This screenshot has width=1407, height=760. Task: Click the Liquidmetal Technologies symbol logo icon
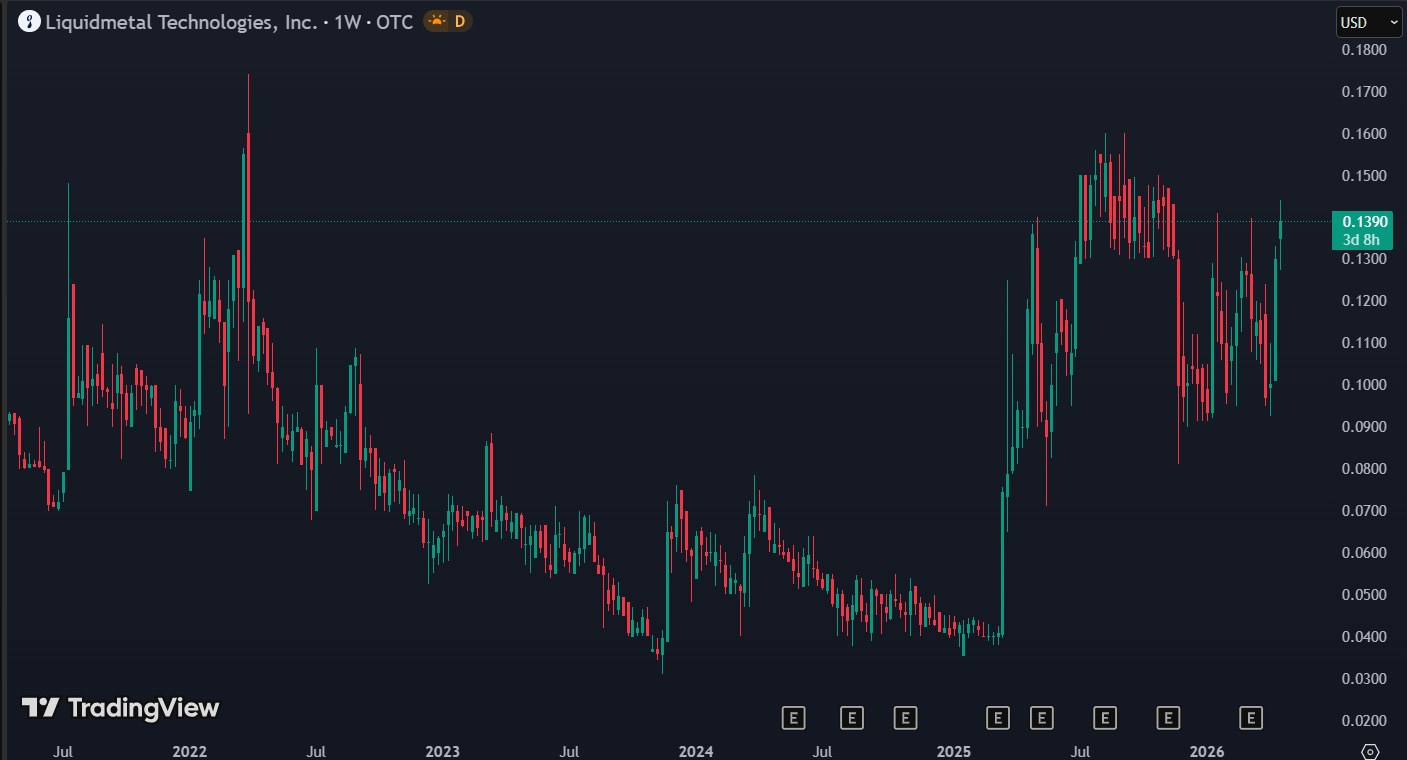[30, 21]
